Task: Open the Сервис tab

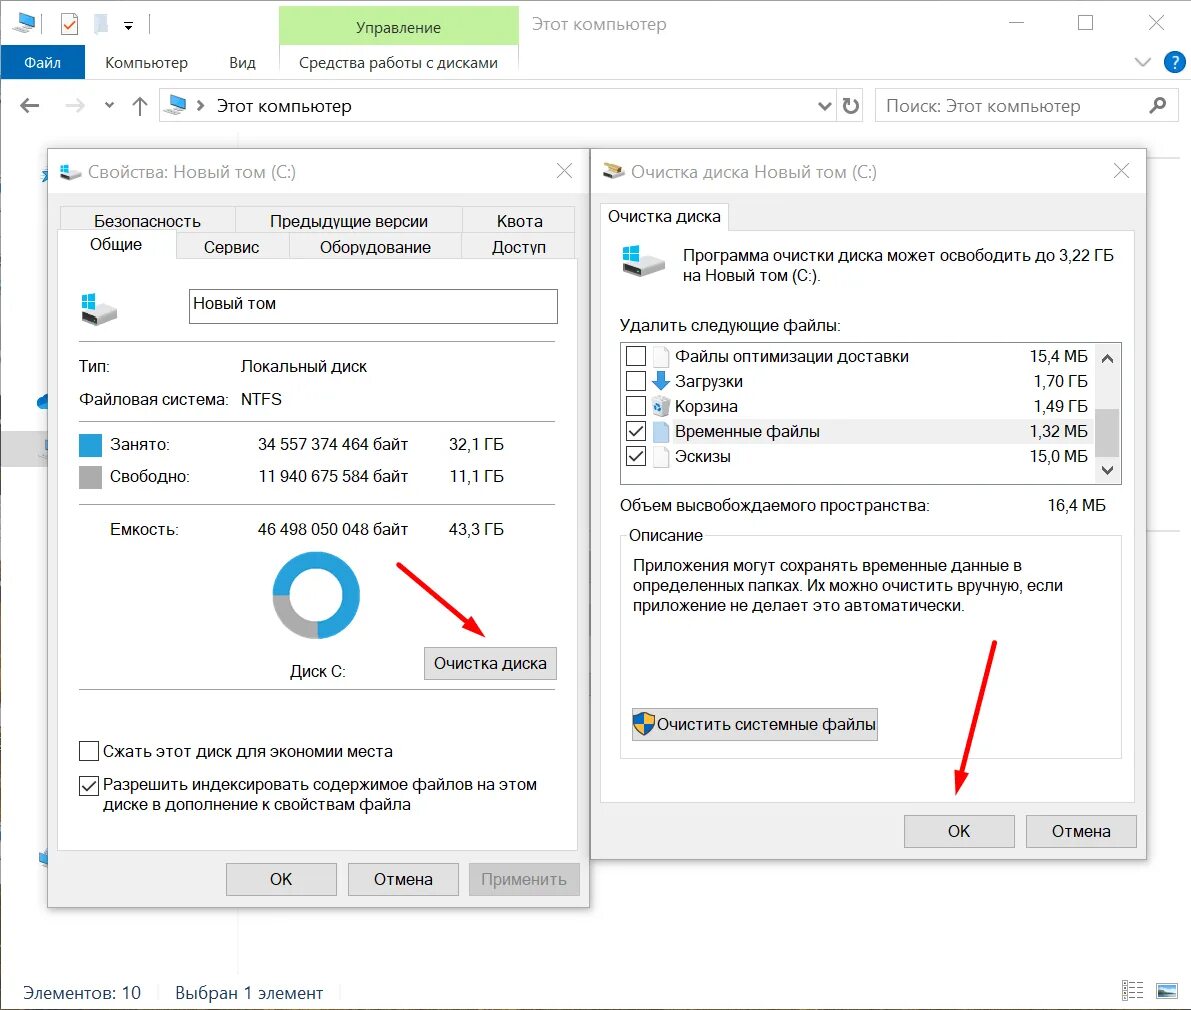Action: coord(232,247)
